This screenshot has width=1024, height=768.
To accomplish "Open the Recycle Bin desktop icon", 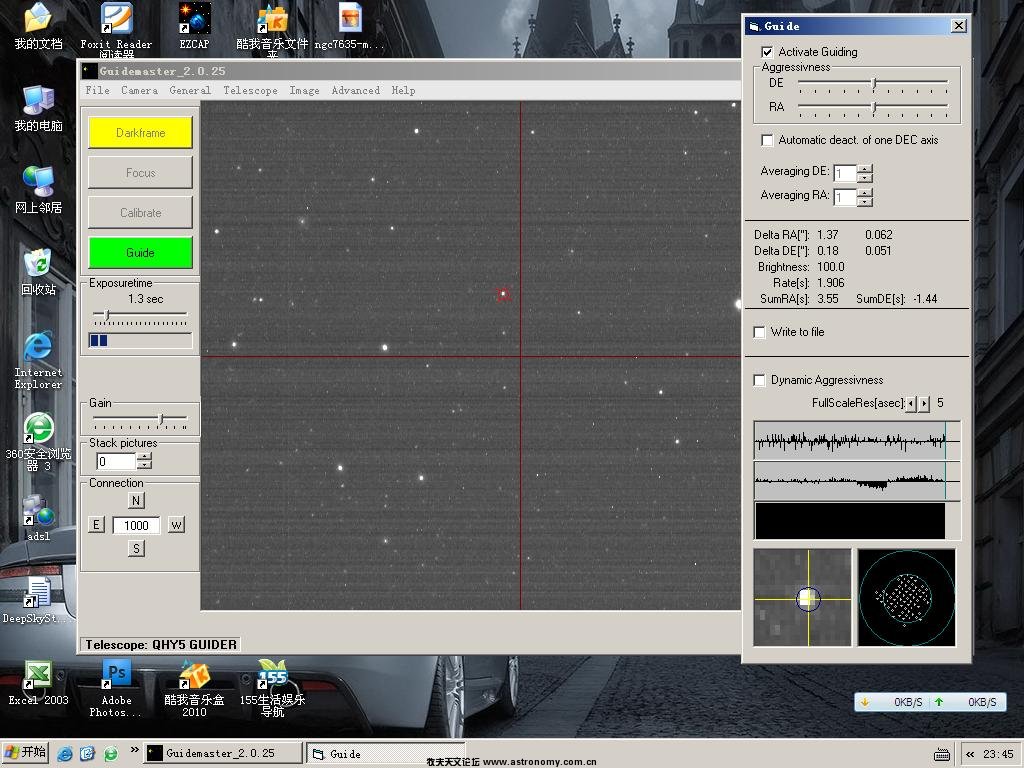I will [x=38, y=264].
